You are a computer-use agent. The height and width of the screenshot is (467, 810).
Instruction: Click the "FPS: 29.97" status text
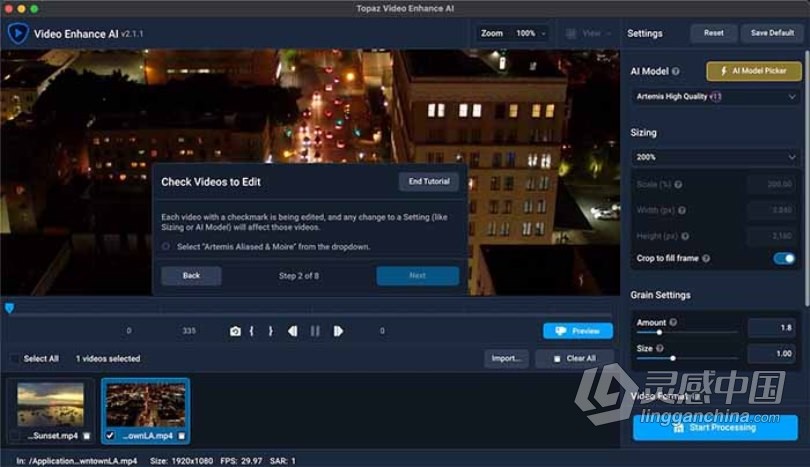[x=241, y=461]
